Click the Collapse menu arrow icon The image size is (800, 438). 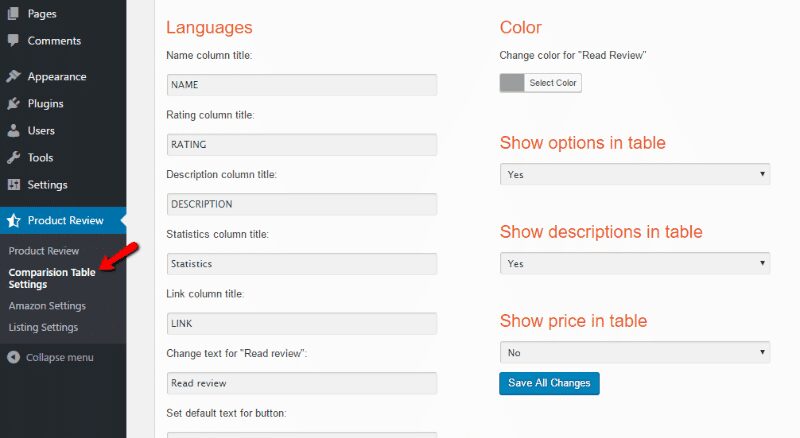14,357
